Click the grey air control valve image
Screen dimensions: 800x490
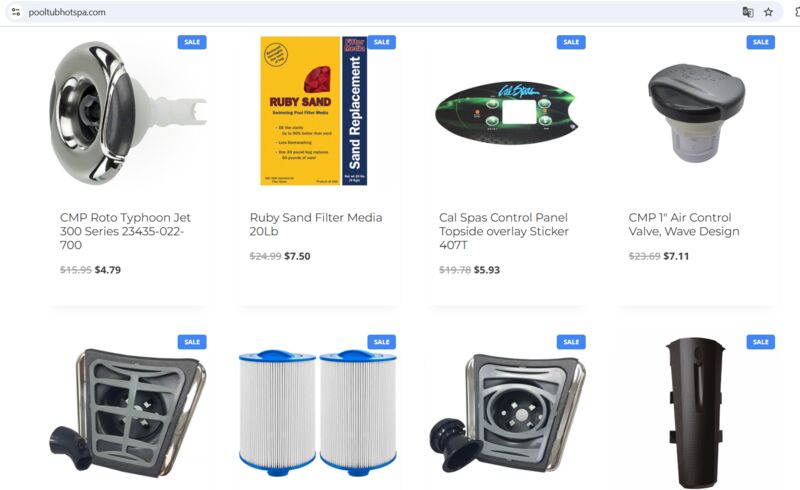696,112
